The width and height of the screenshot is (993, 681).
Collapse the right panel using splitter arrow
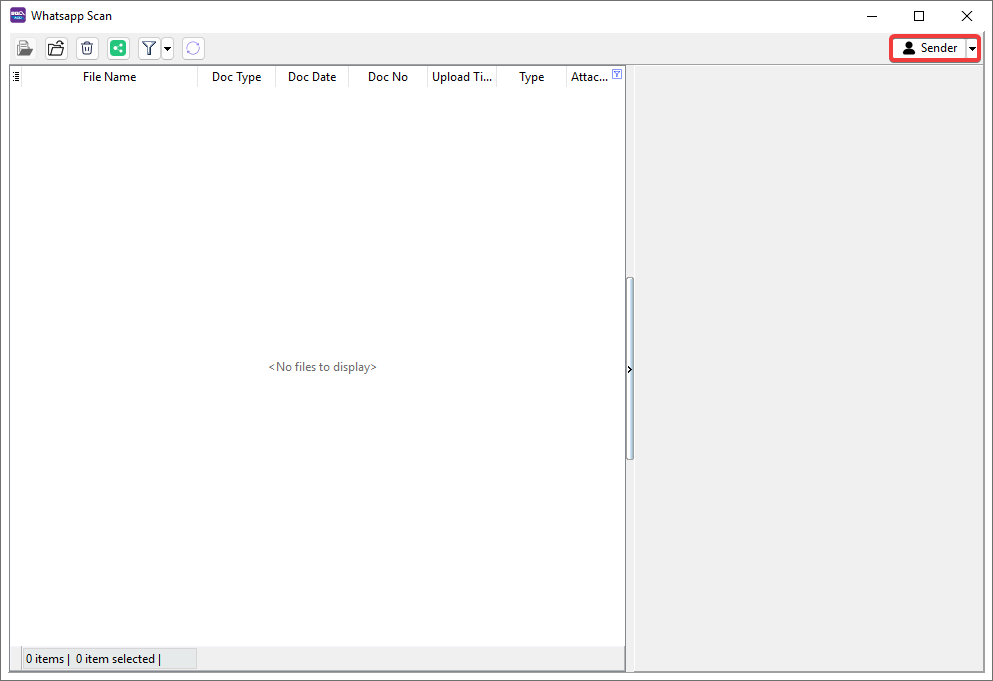(629, 369)
